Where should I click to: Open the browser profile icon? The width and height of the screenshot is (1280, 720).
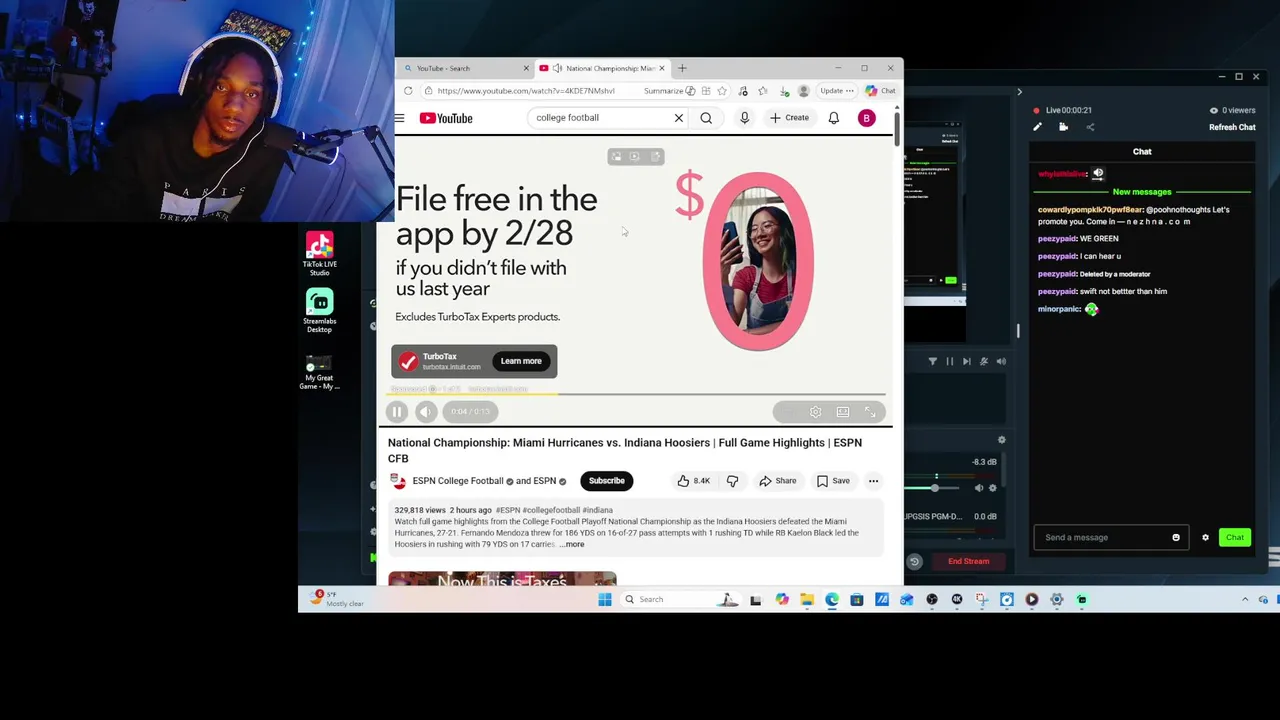[803, 91]
